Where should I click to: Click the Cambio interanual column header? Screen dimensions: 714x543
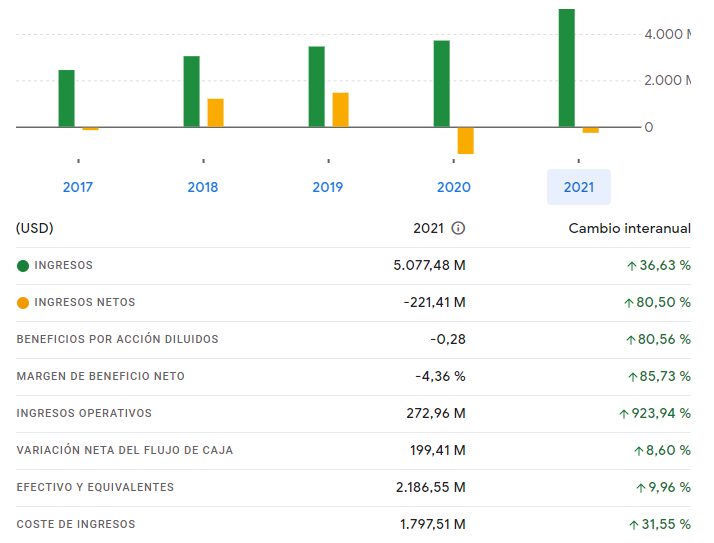tap(629, 228)
